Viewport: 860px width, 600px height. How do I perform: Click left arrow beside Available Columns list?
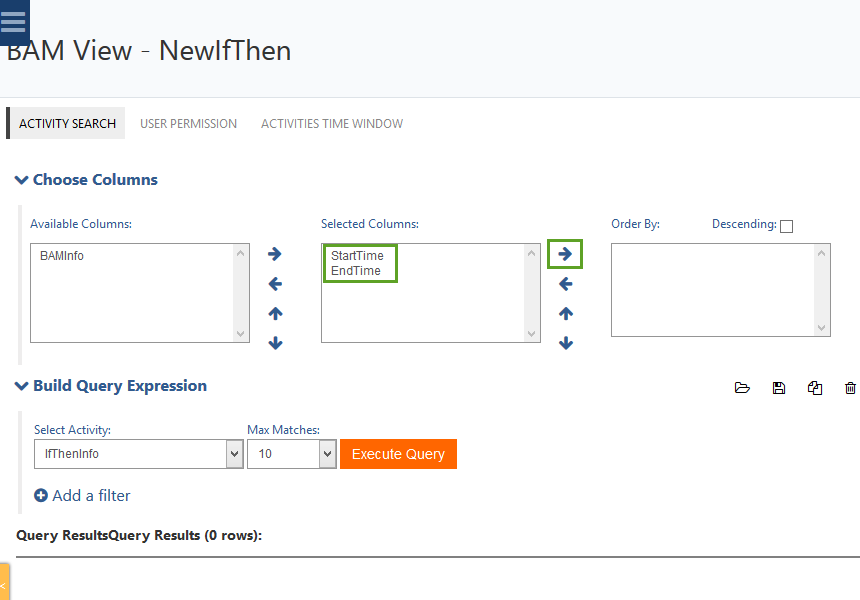(x=275, y=284)
